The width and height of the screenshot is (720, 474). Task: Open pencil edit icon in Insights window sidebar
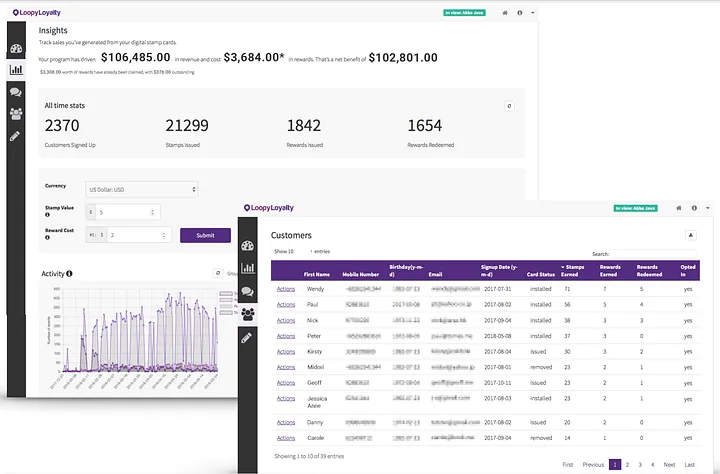tap(15, 136)
